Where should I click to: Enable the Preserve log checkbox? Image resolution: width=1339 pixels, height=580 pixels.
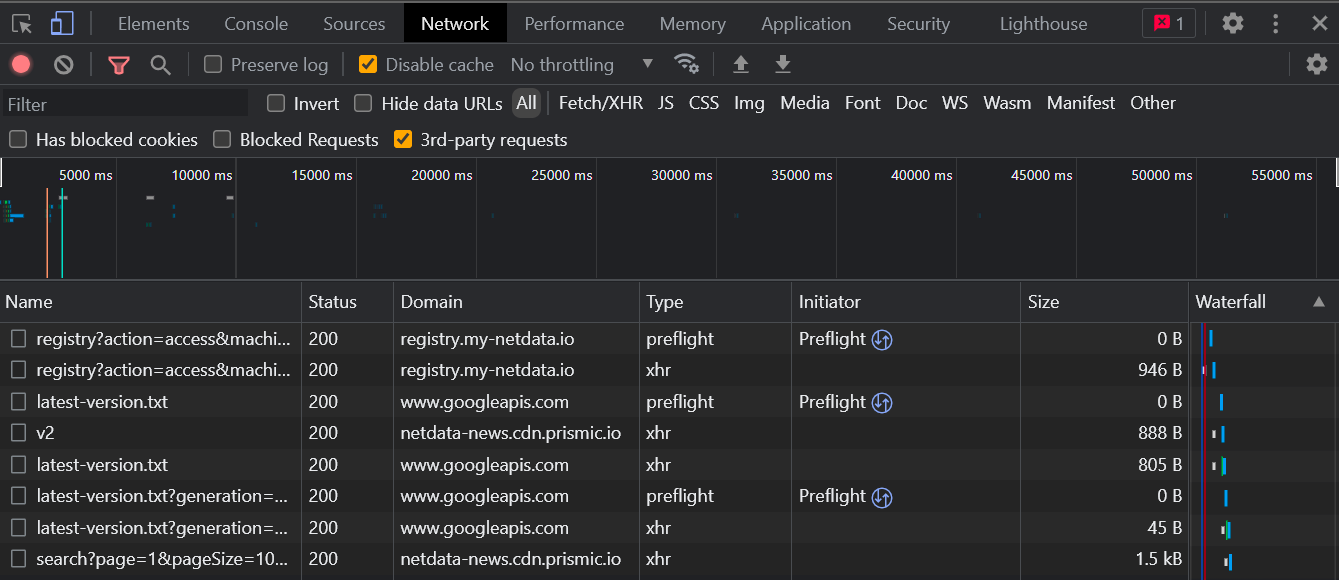[x=211, y=64]
